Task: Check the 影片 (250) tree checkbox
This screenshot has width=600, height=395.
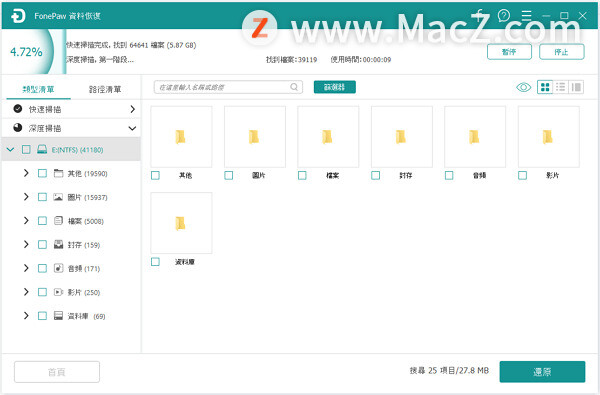Action: click(x=42, y=292)
